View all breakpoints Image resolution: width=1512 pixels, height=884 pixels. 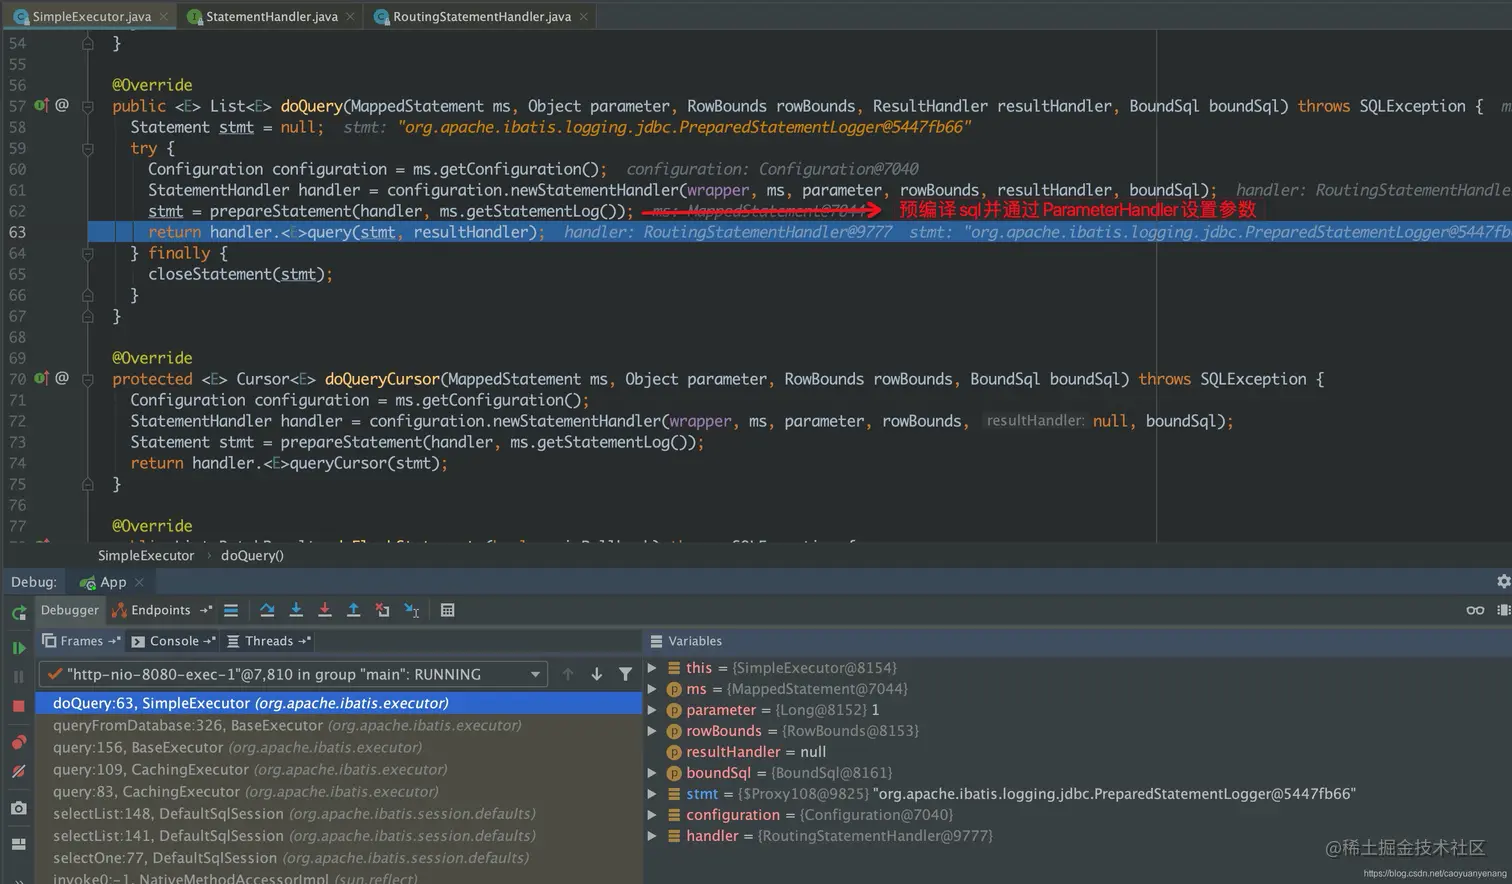(x=18, y=742)
